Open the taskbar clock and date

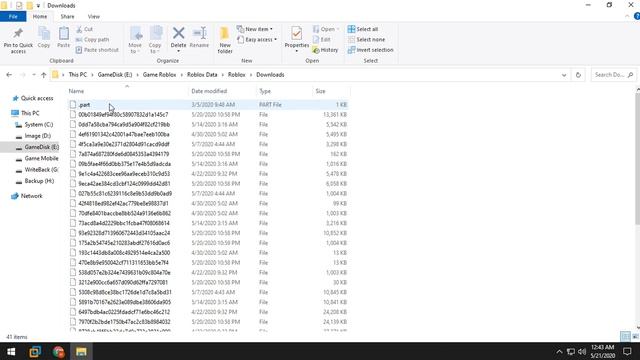pos(602,351)
